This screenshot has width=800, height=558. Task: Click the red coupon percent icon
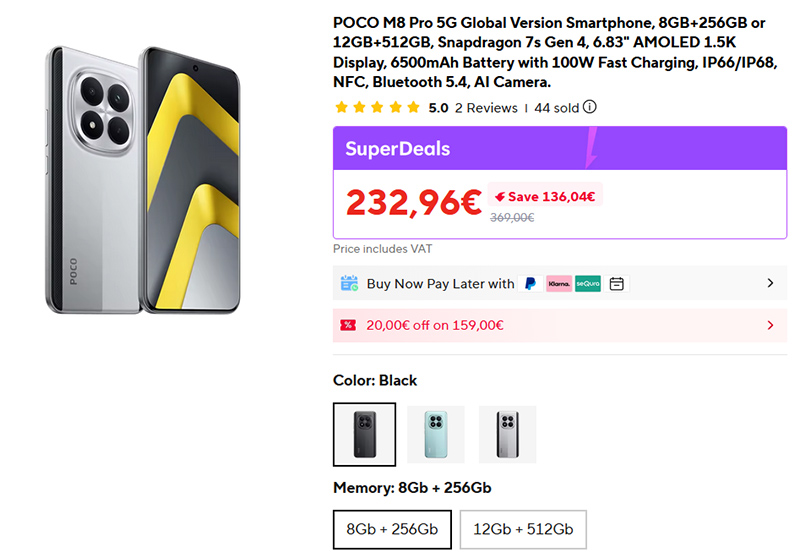(348, 325)
